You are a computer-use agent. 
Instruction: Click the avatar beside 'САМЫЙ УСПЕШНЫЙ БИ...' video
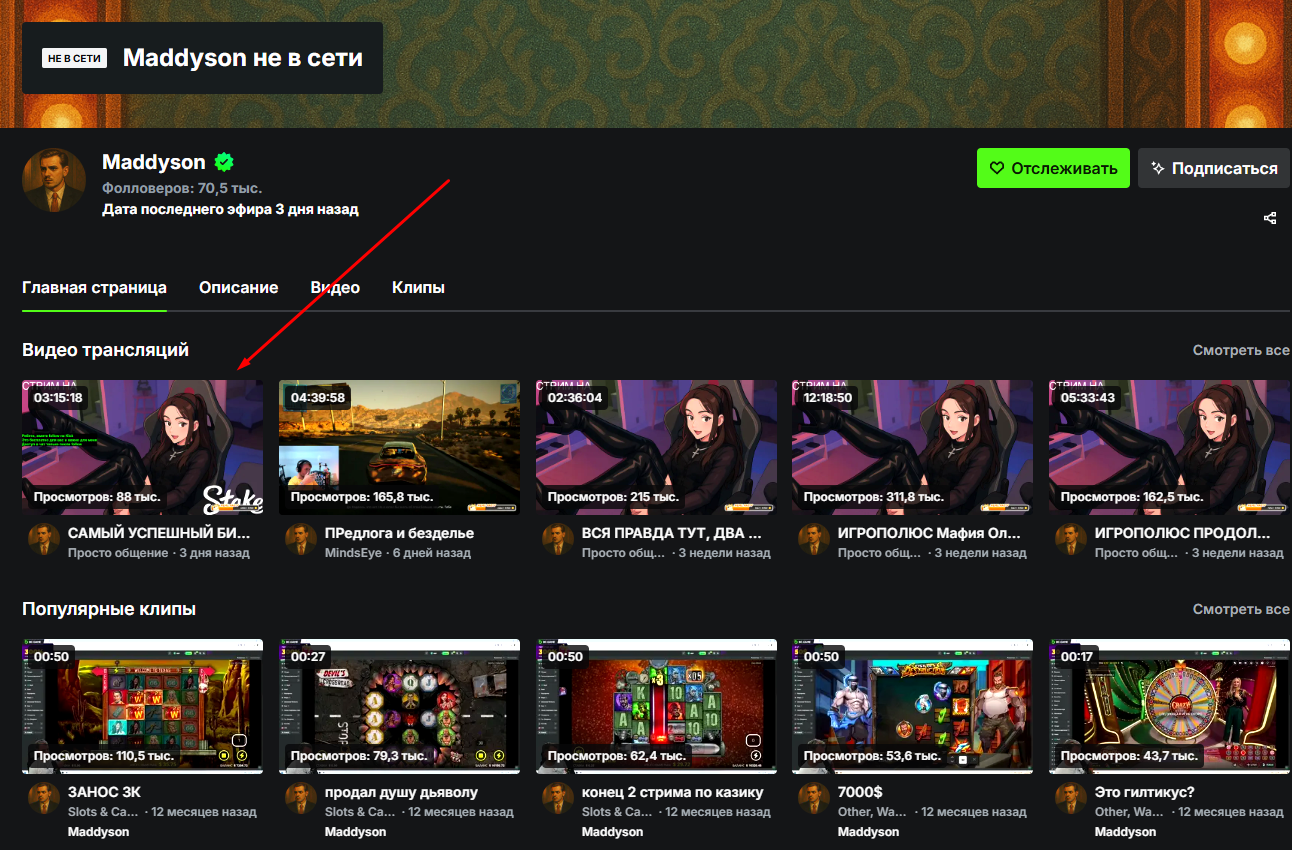pos(44,540)
